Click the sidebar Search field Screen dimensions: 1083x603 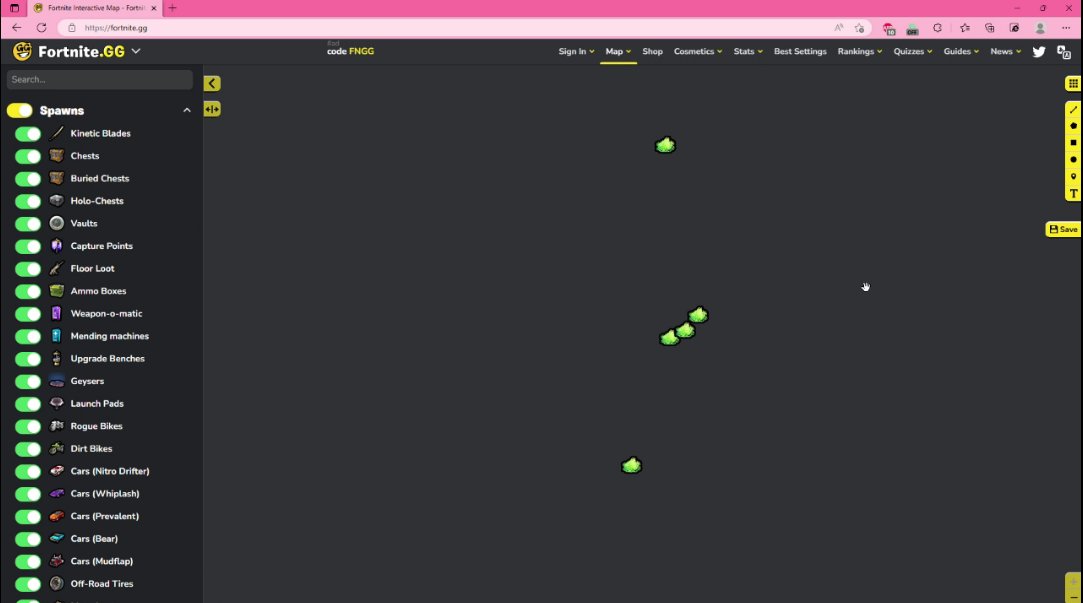click(x=99, y=79)
